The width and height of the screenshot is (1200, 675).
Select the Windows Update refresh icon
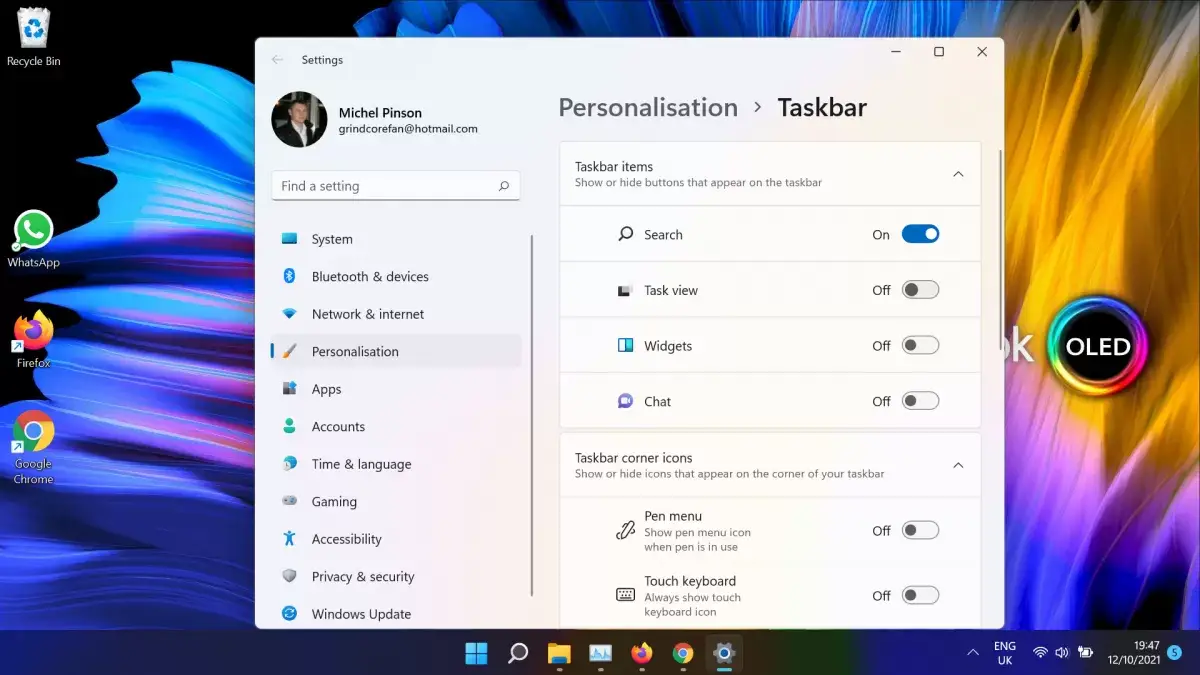[x=289, y=614]
